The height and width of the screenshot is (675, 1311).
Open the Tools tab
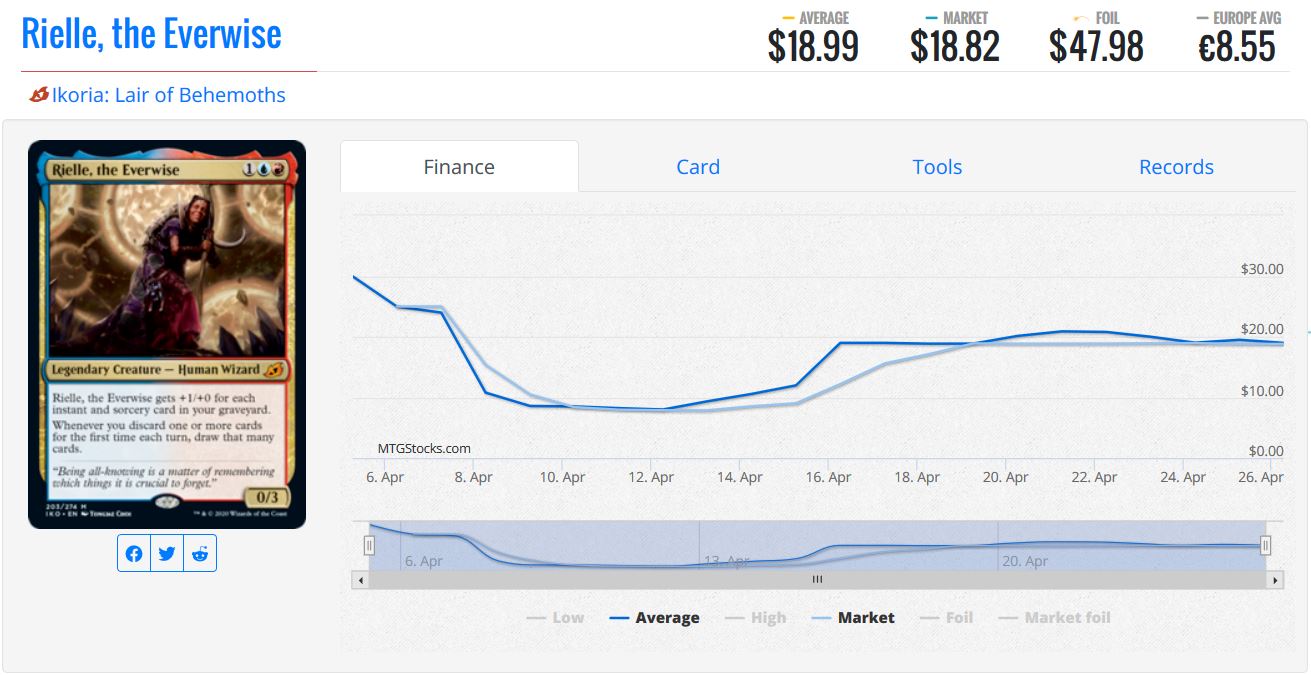click(x=937, y=167)
